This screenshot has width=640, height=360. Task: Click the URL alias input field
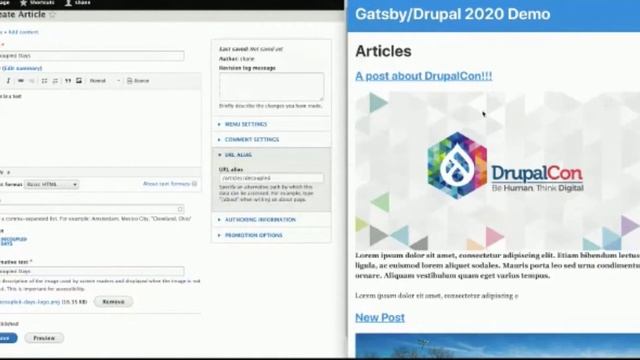pos(271,178)
